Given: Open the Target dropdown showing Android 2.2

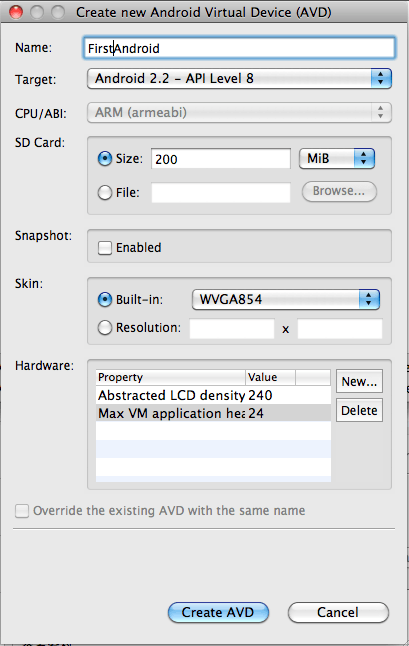Looking at the screenshot, I should 239,79.
